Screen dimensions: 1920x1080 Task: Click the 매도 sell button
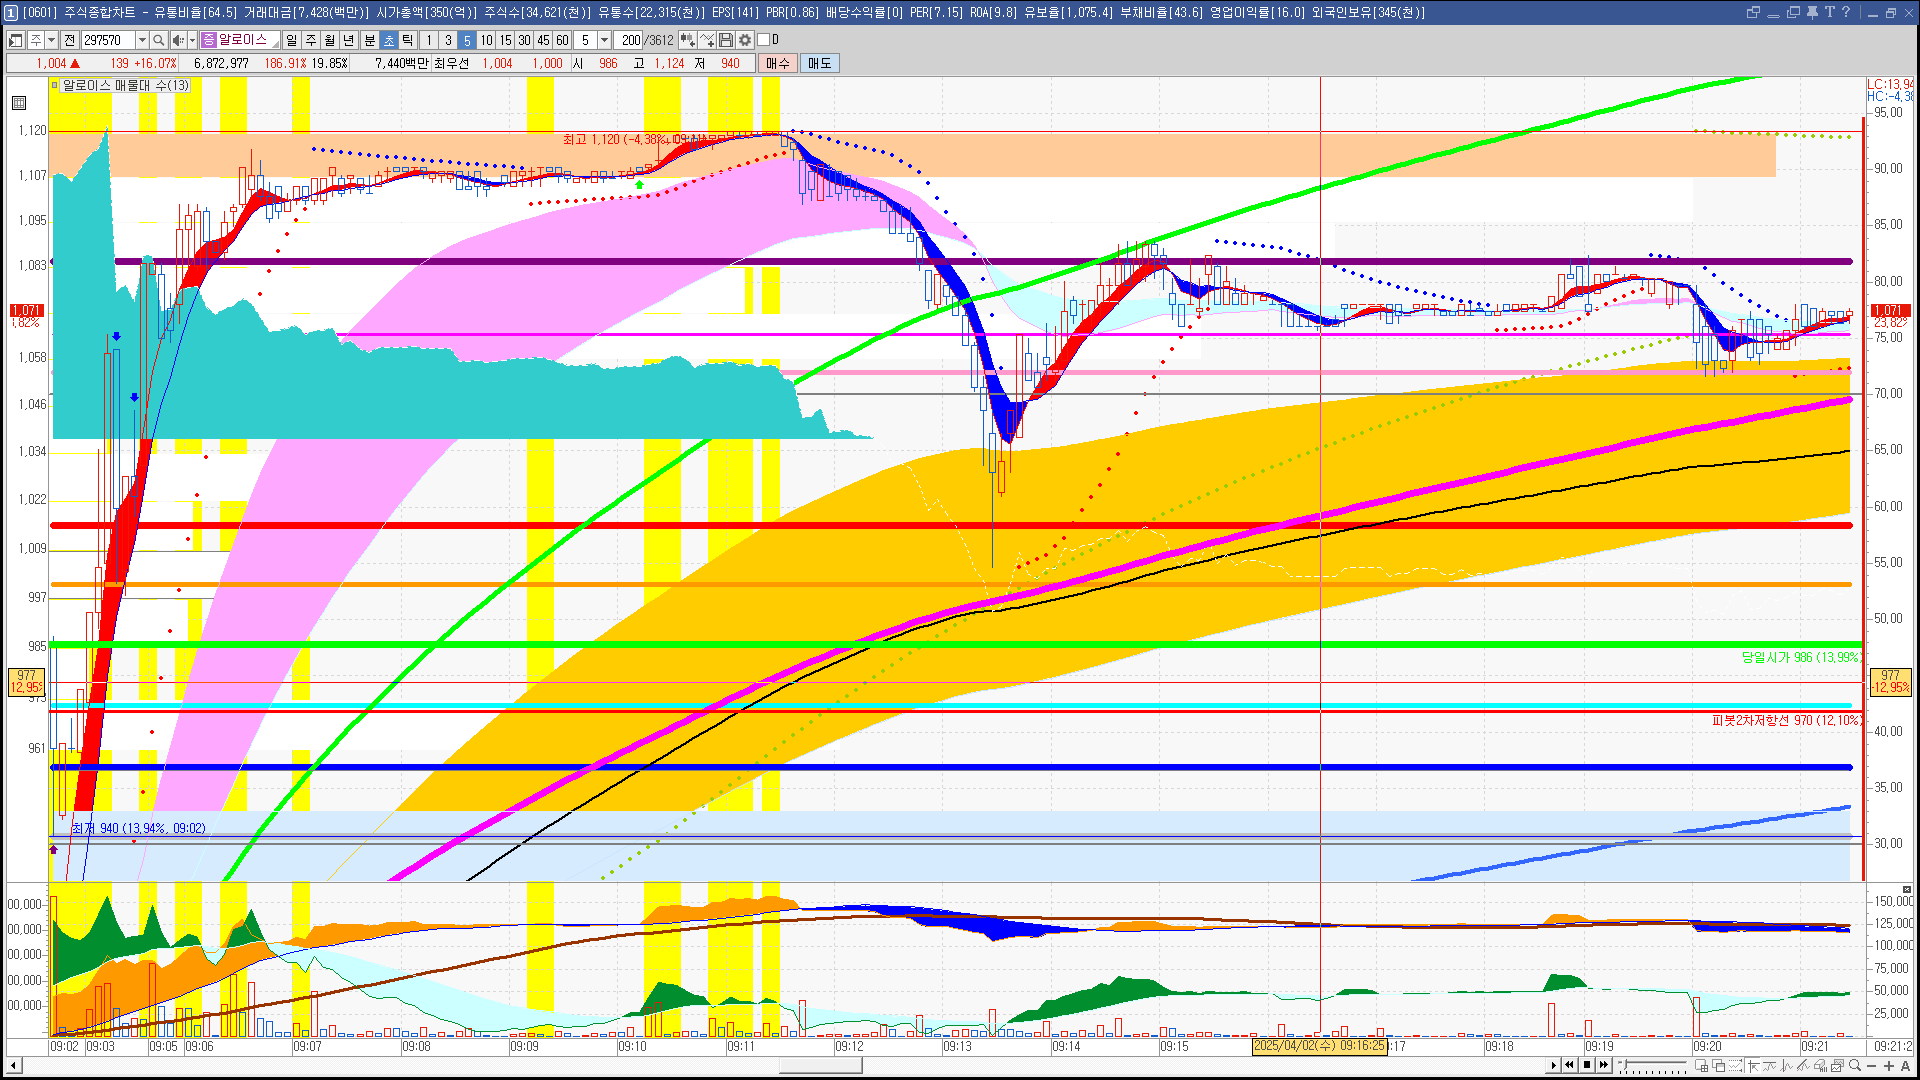pos(820,63)
